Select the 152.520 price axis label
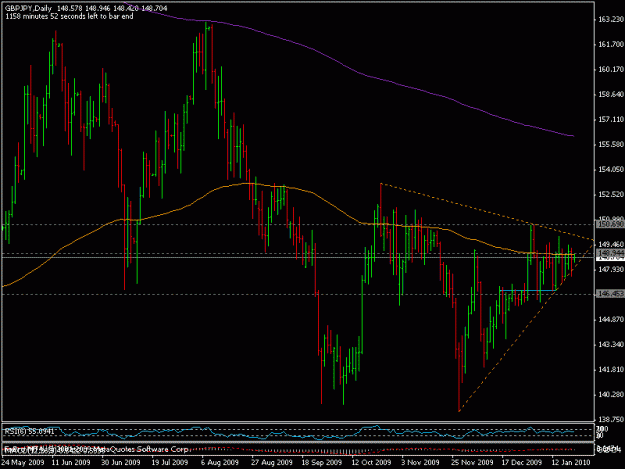 [x=611, y=194]
